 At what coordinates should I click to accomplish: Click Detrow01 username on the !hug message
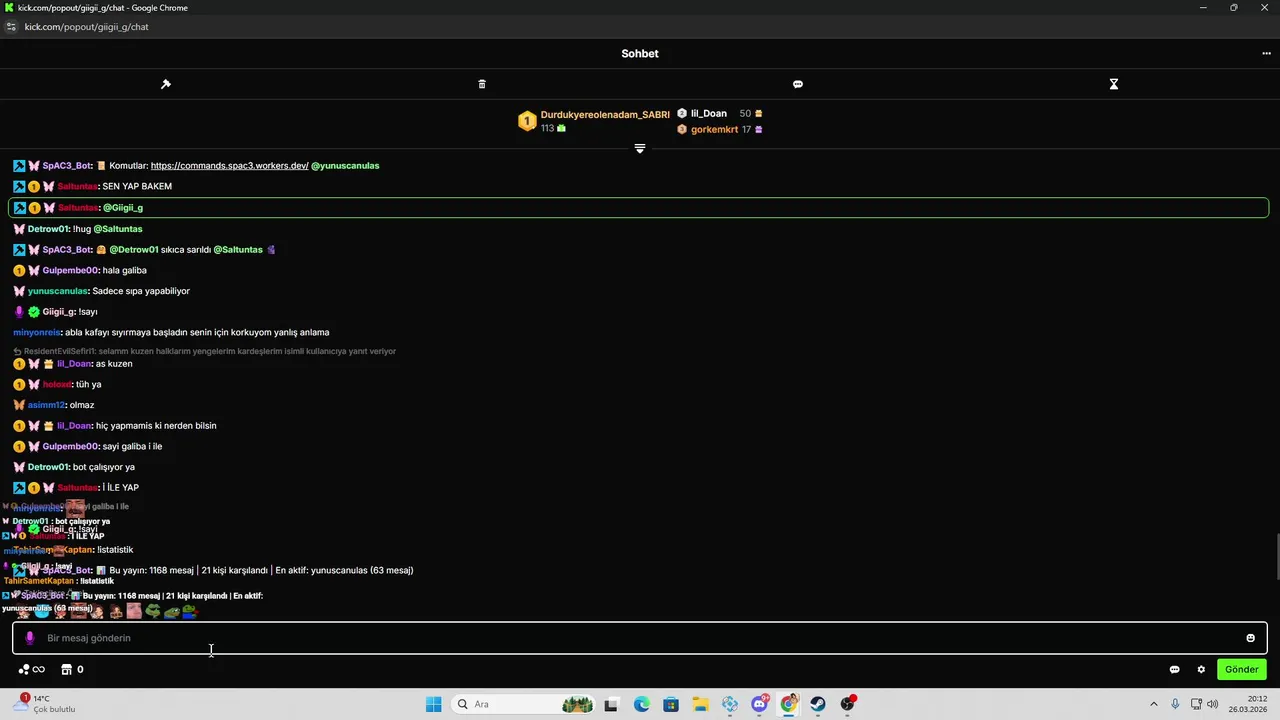48,229
